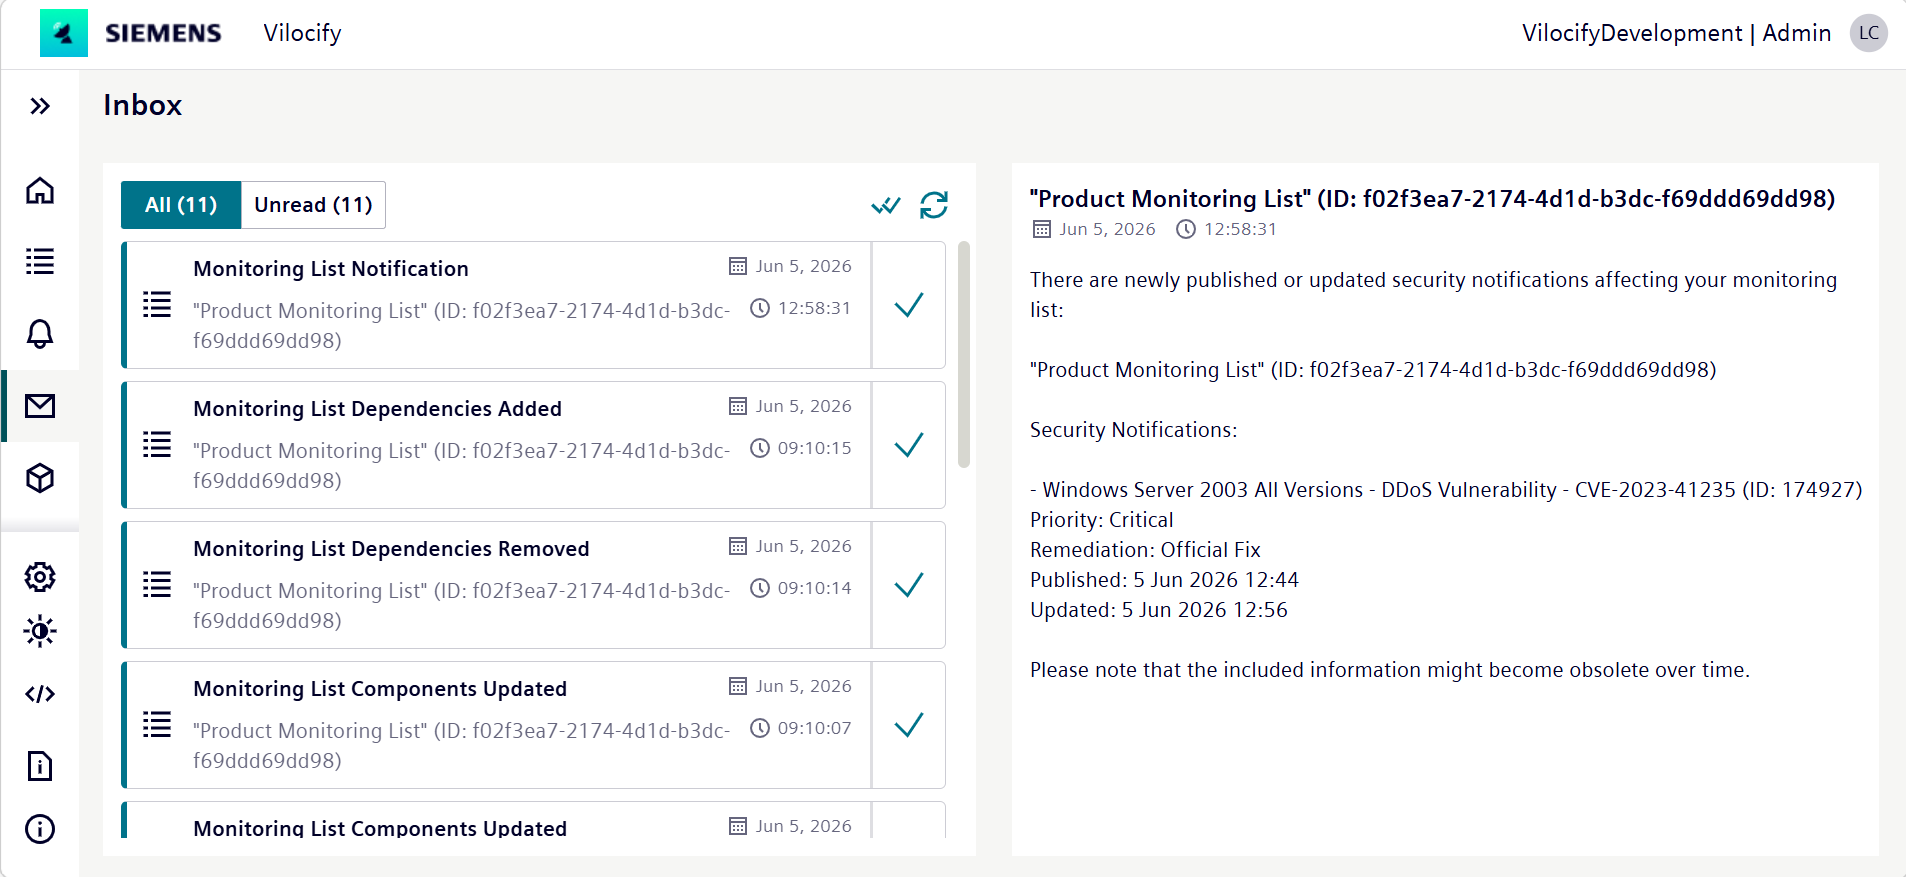Expand the sidebar navigation chevrons
The width and height of the screenshot is (1906, 877).
[x=40, y=106]
